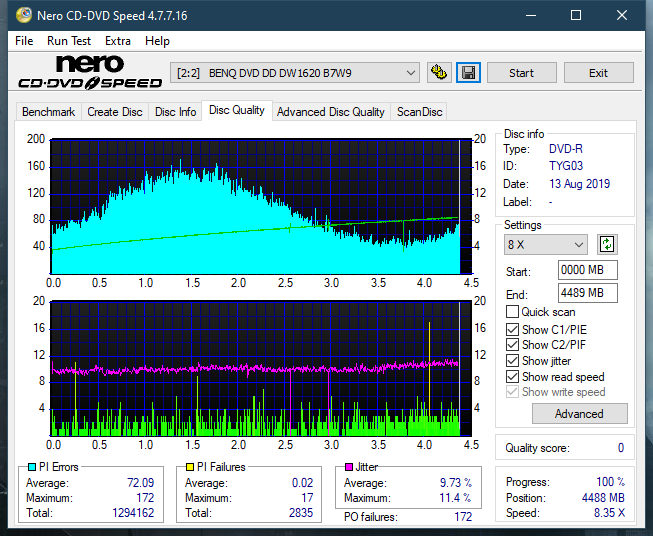Open the Run Test menu
The width and height of the screenshot is (653, 536).
(69, 41)
